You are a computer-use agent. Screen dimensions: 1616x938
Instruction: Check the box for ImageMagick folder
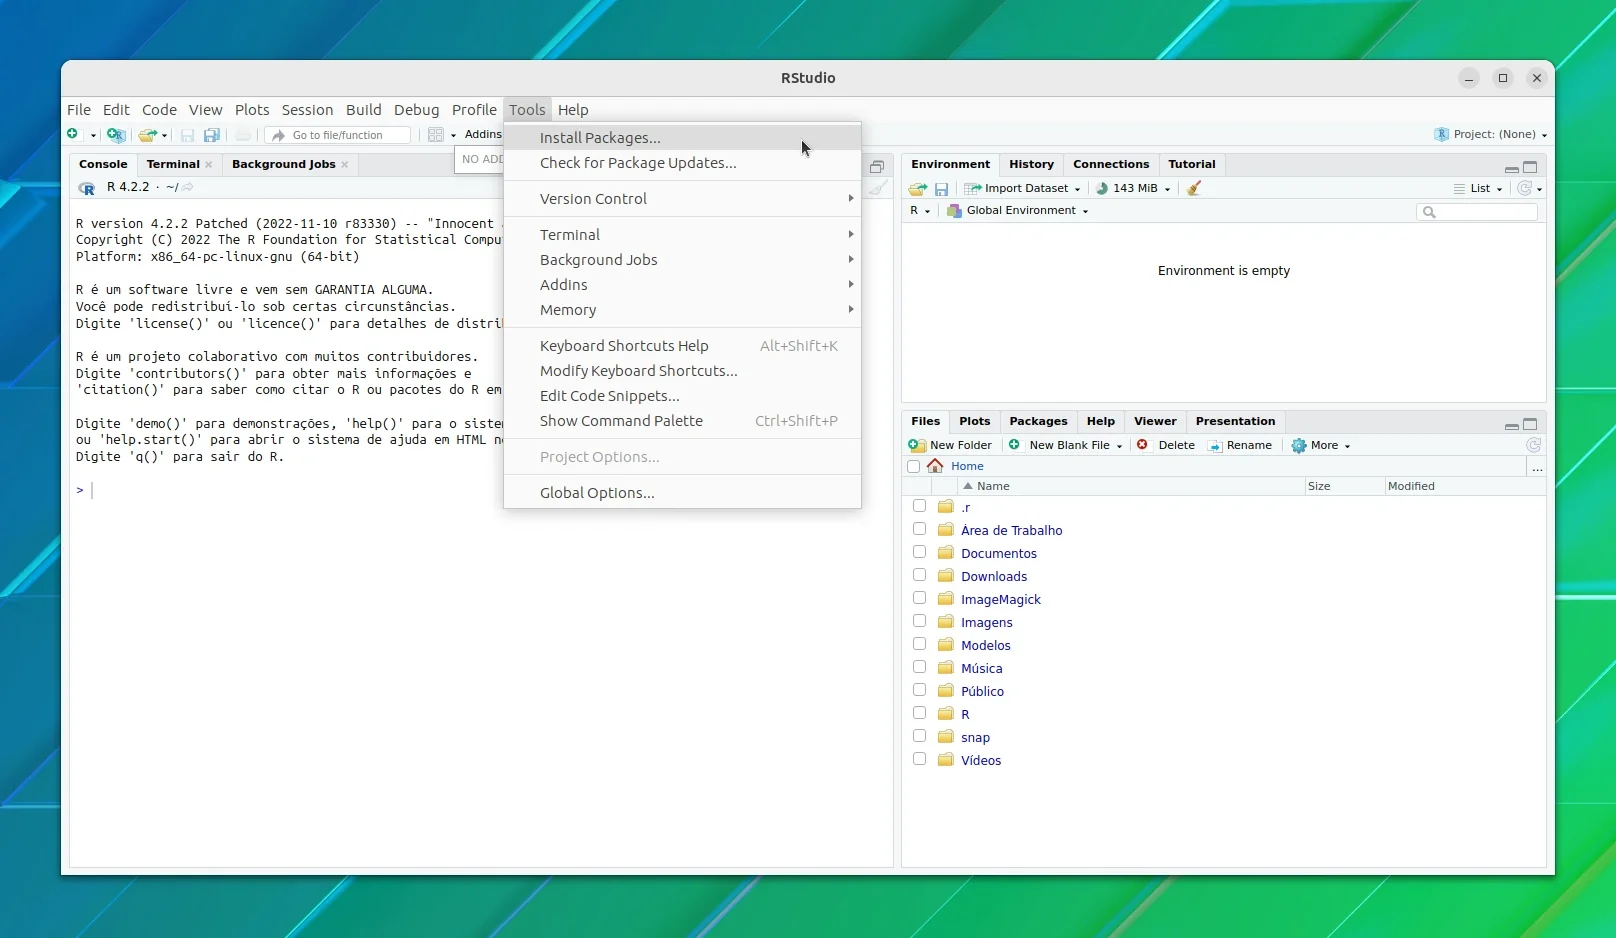919,598
